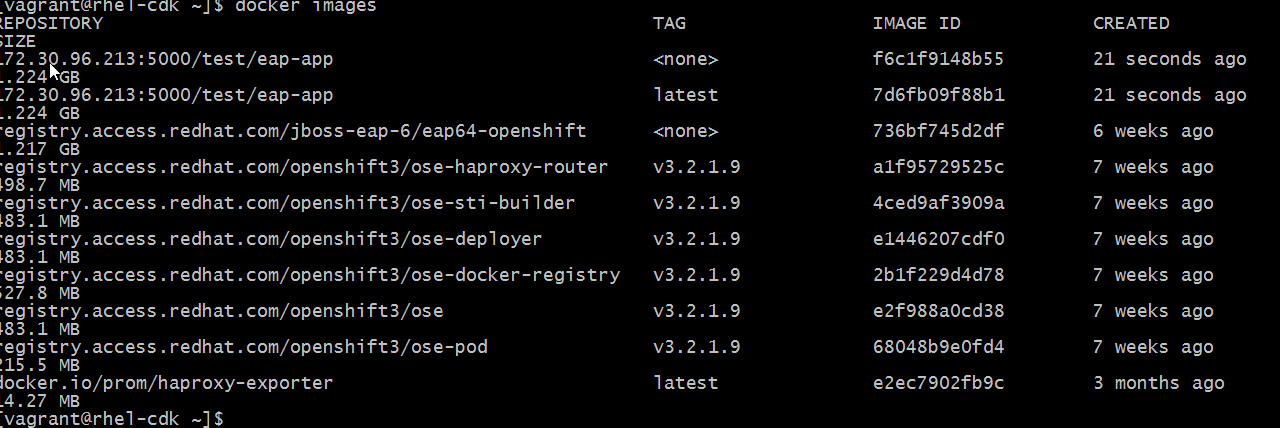This screenshot has height=428, width=1280.
Task: Select the docker.io/prom/haproxy-exporter repository
Action: tap(166, 383)
